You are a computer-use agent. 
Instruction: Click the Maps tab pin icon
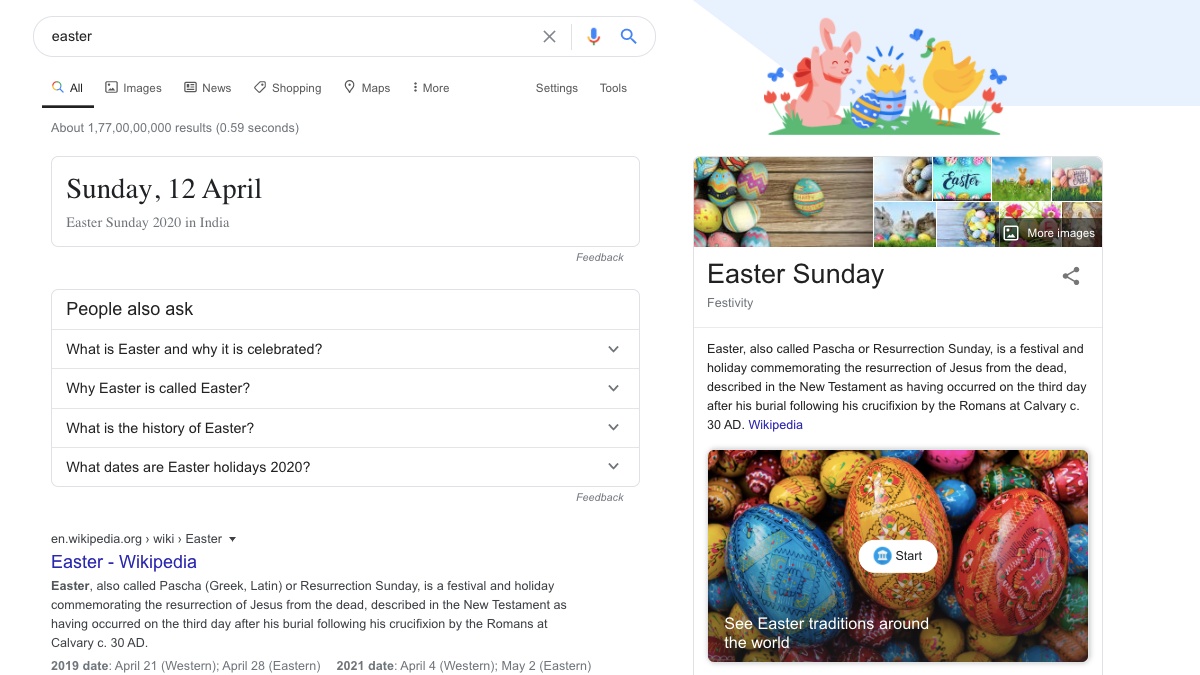coord(351,87)
